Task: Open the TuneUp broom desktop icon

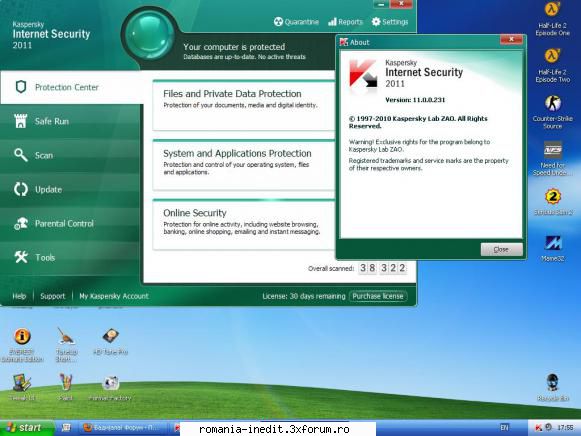Action: [66, 345]
